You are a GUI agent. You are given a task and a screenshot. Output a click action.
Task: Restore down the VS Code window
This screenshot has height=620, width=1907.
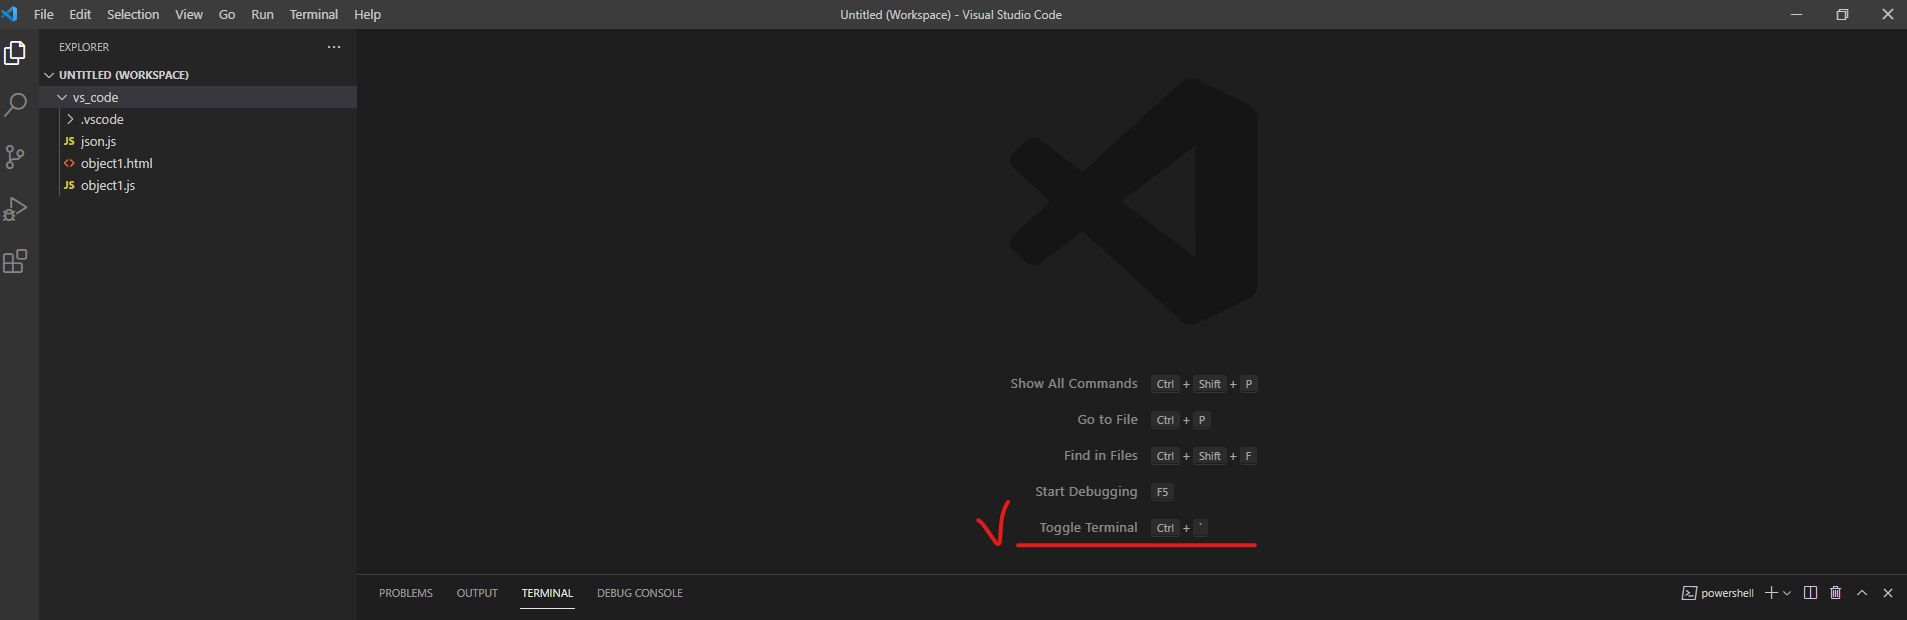pyautogui.click(x=1842, y=14)
